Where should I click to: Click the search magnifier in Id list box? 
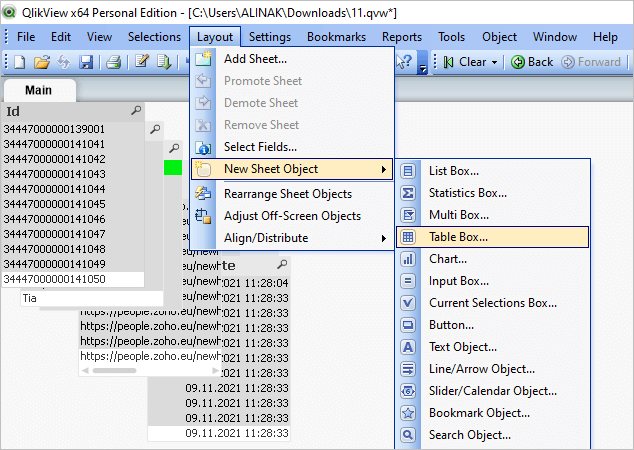tap(136, 110)
